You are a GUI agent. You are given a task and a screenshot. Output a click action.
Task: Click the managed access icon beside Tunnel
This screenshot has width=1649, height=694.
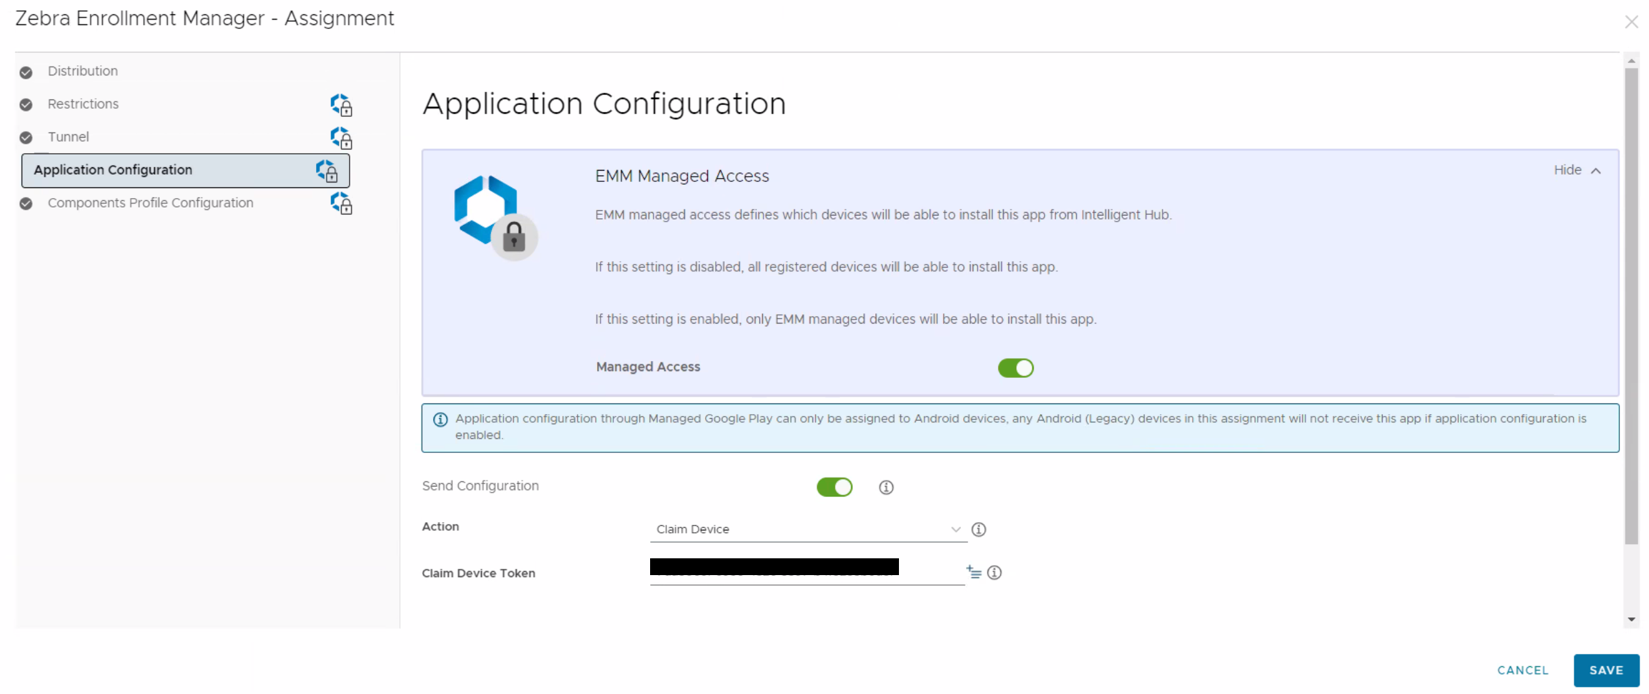point(341,138)
